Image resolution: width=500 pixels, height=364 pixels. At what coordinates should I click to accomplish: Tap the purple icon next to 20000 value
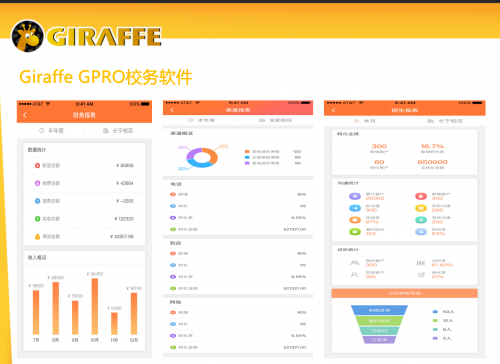(x=355, y=196)
